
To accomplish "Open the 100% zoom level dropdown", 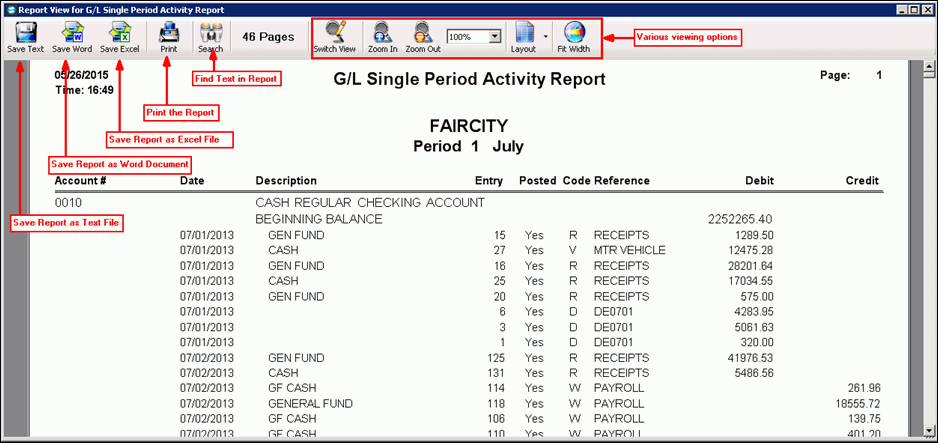I will coord(495,37).
